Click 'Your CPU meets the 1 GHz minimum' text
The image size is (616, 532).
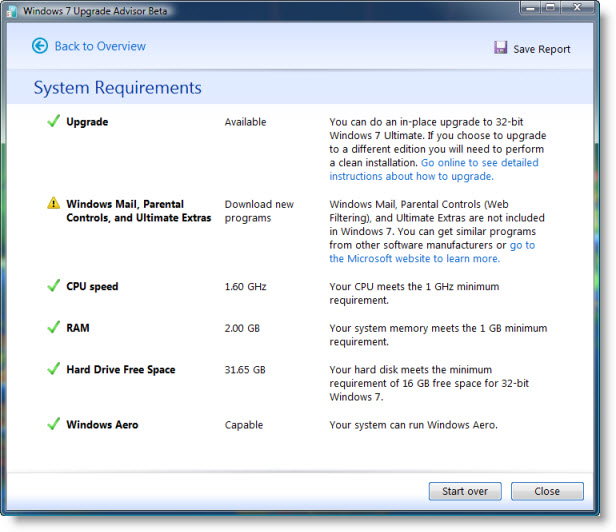click(x=414, y=287)
